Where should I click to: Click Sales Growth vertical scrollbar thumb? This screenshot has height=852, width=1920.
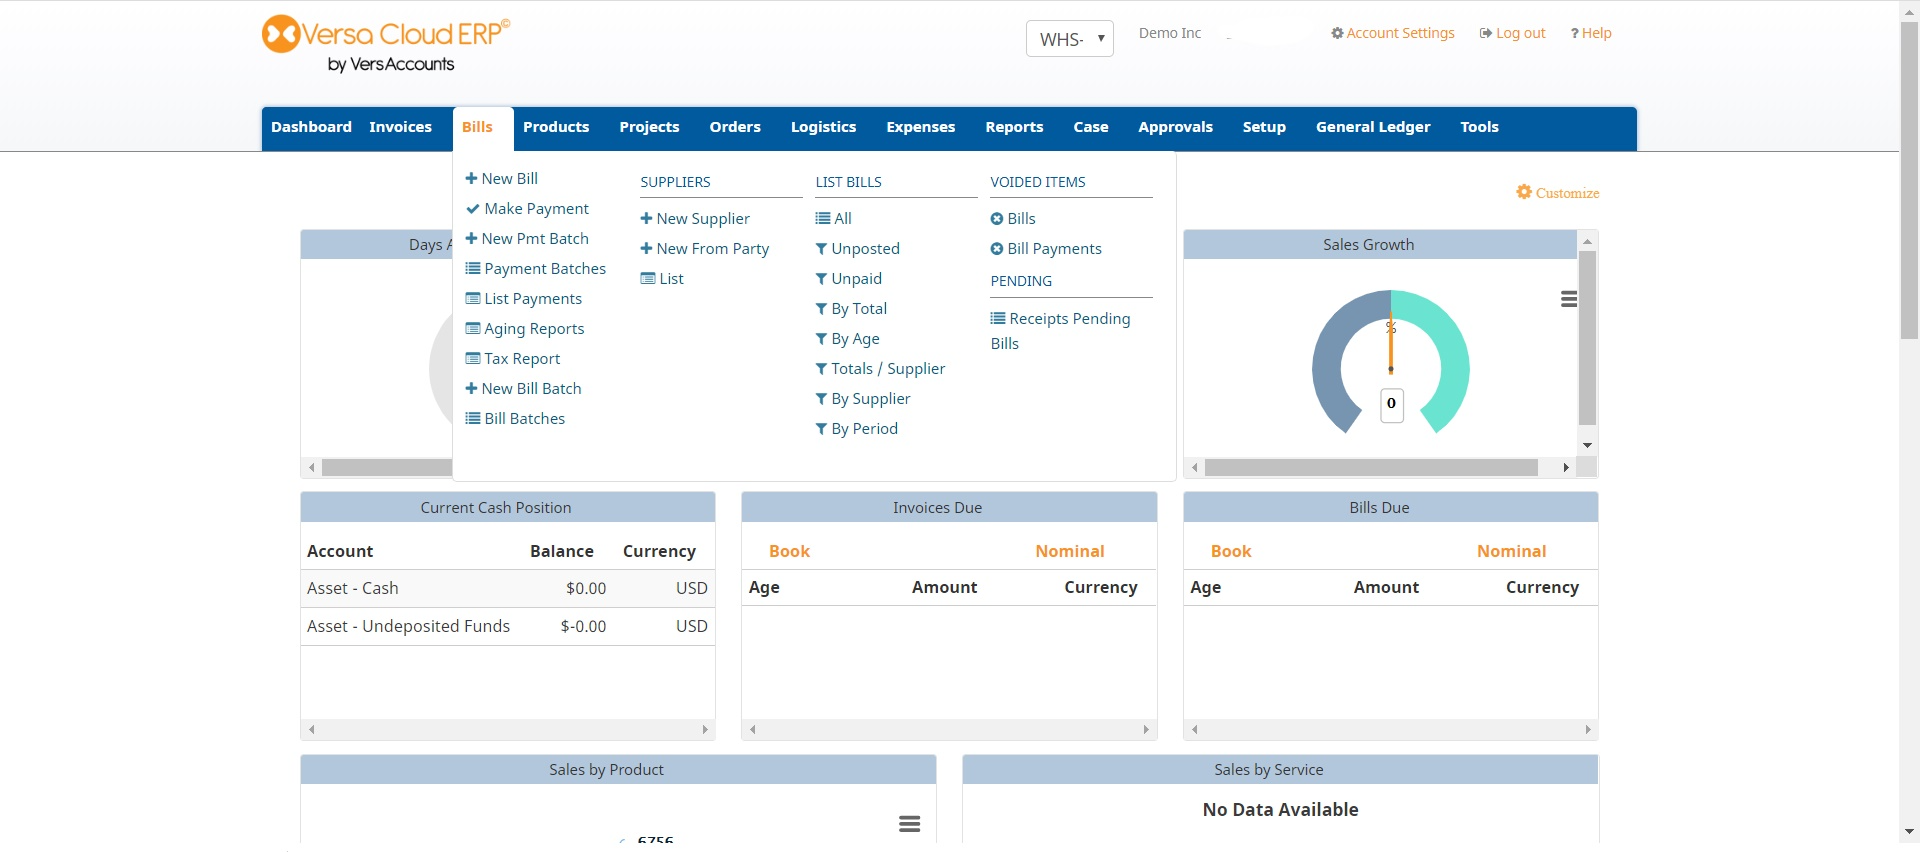pyautogui.click(x=1587, y=338)
